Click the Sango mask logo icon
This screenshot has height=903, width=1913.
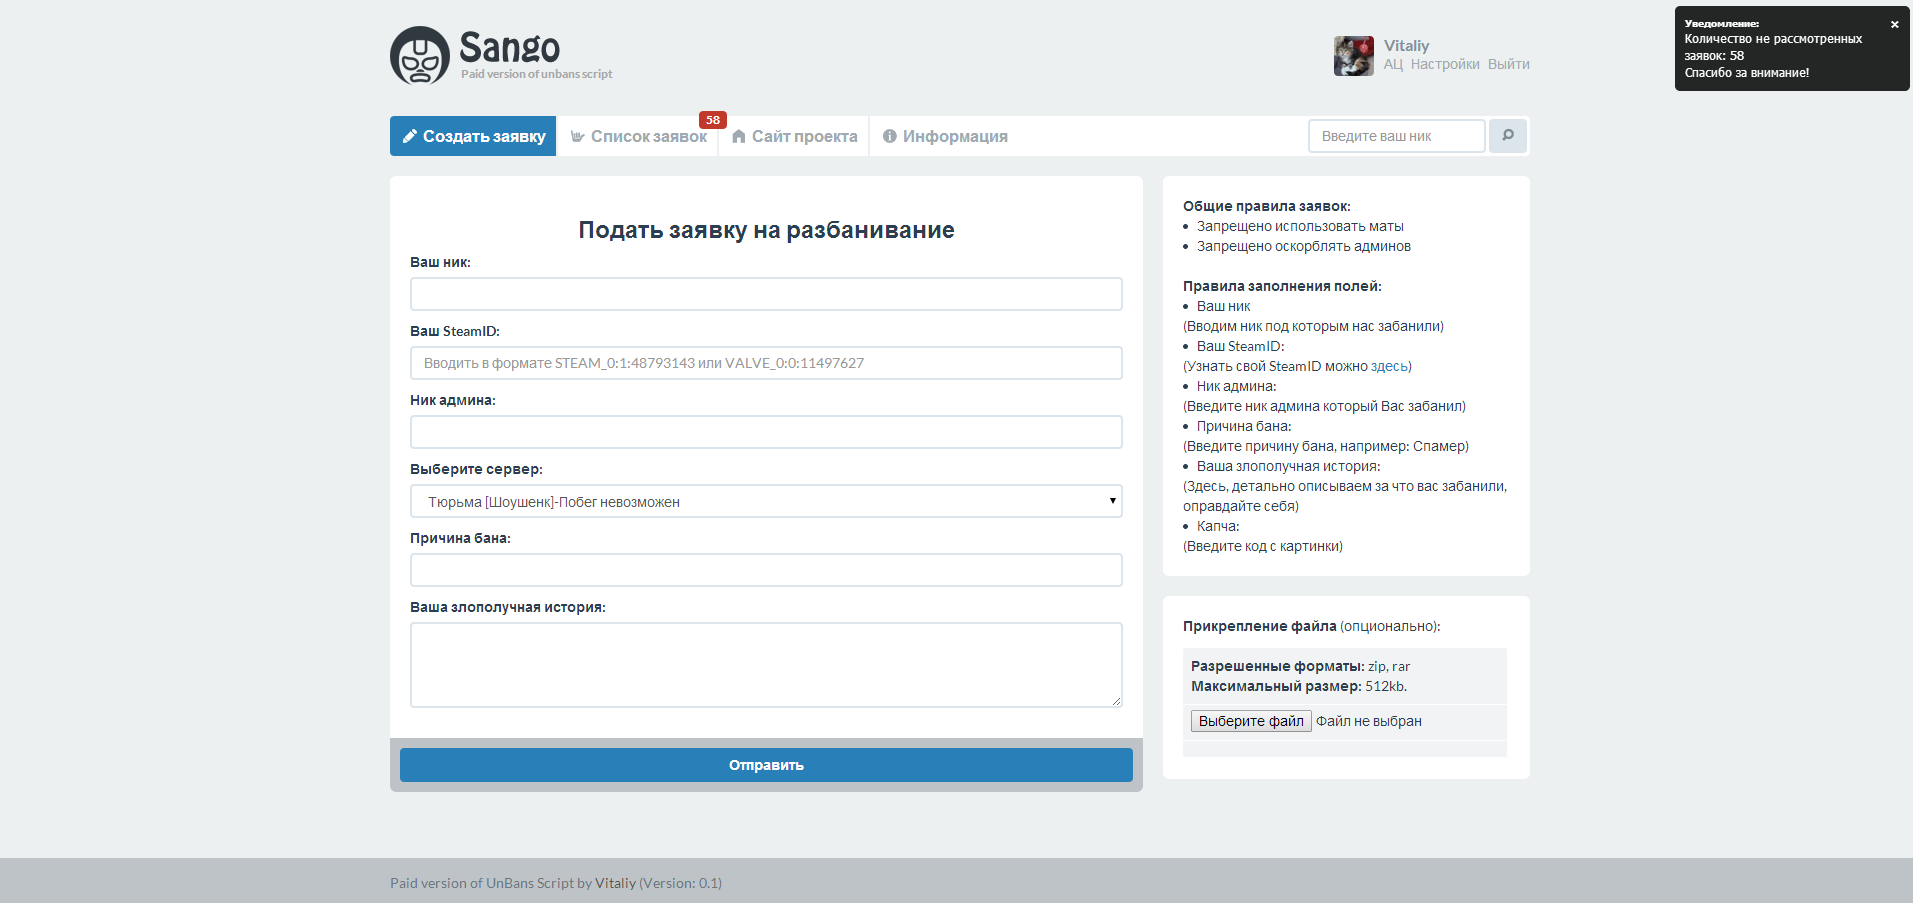[420, 55]
